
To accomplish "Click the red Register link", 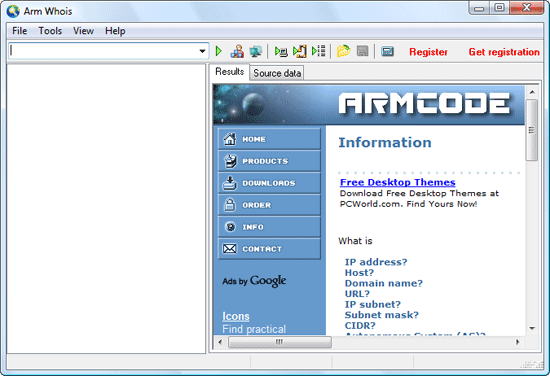I will point(428,52).
